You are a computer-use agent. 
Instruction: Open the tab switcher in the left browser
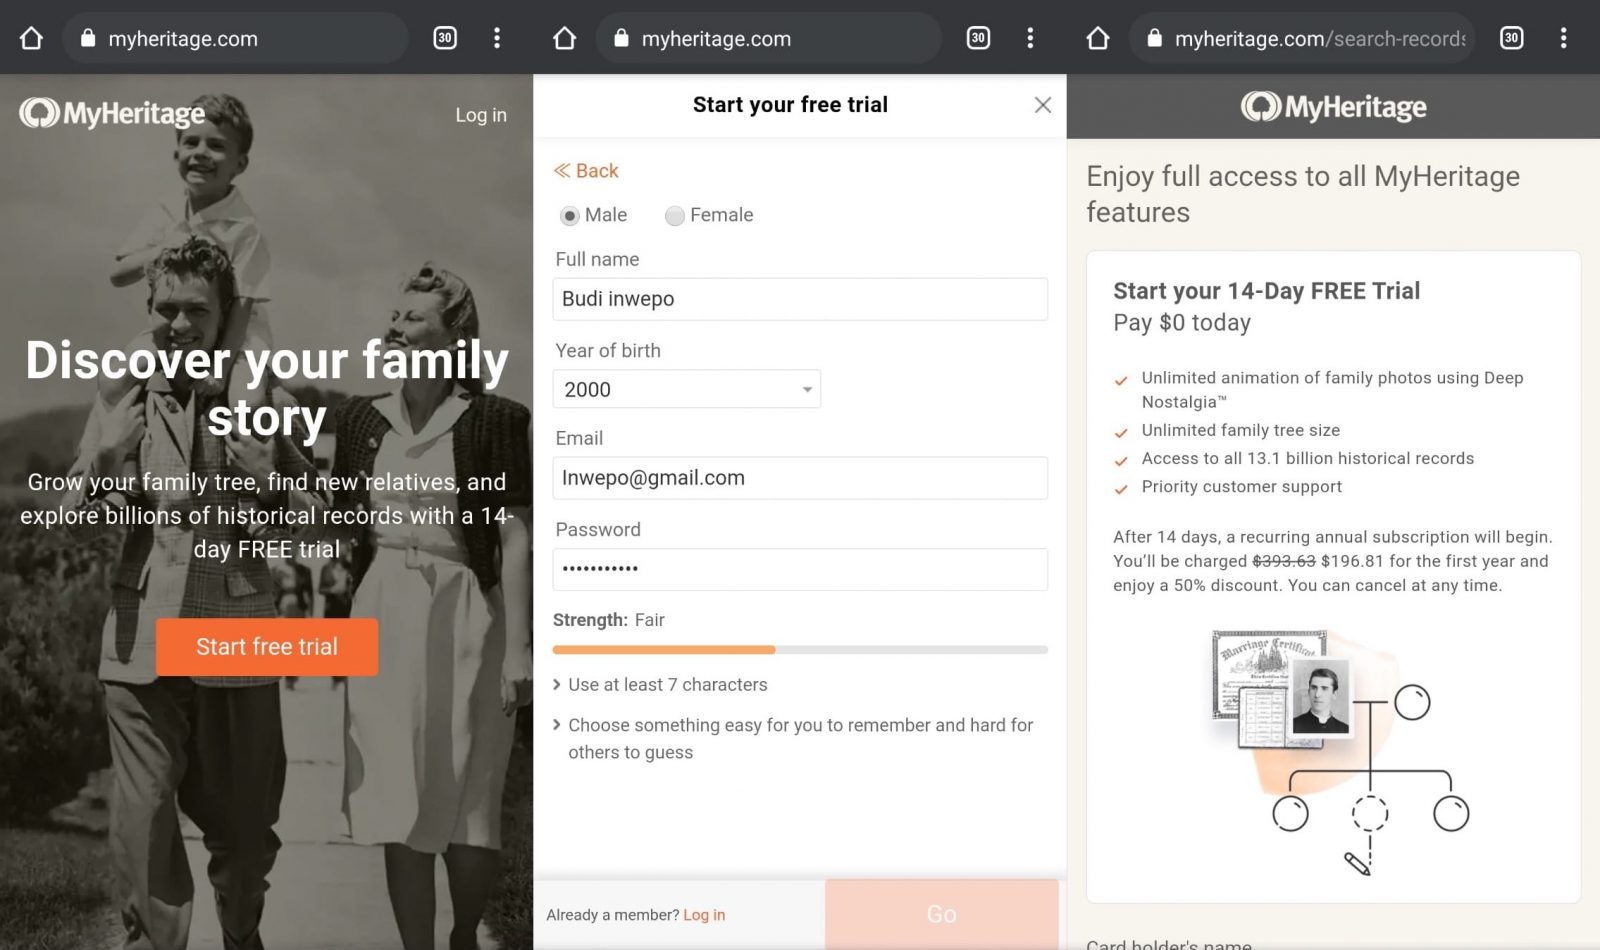[445, 38]
